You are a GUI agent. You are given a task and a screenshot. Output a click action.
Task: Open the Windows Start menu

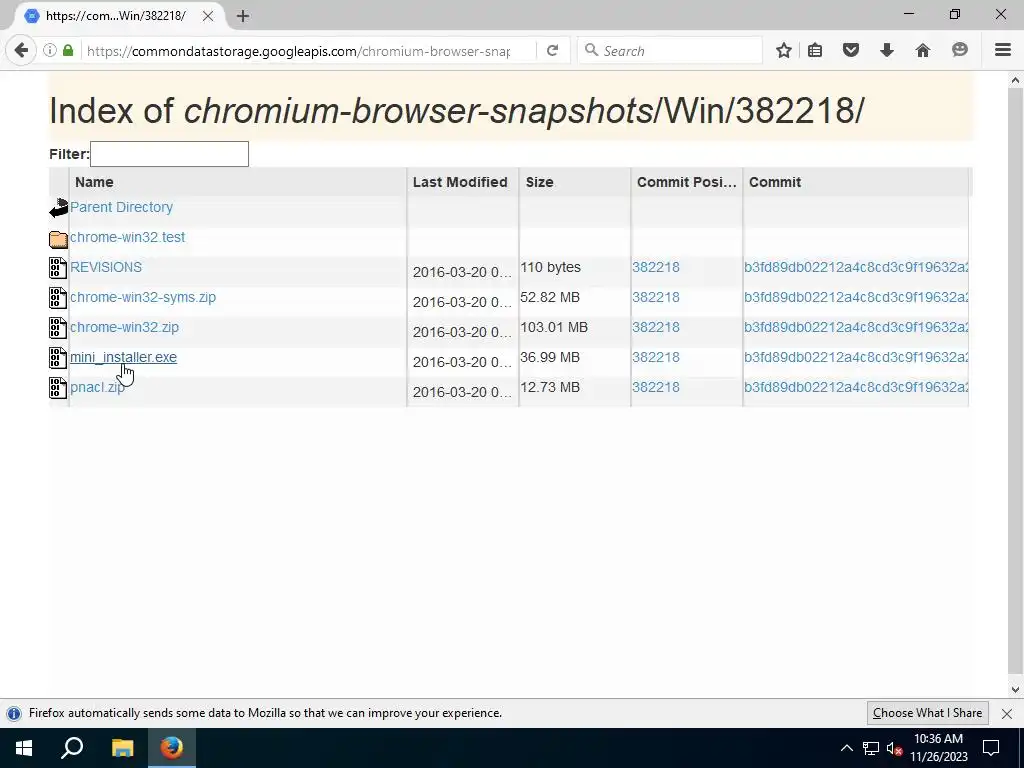24,748
